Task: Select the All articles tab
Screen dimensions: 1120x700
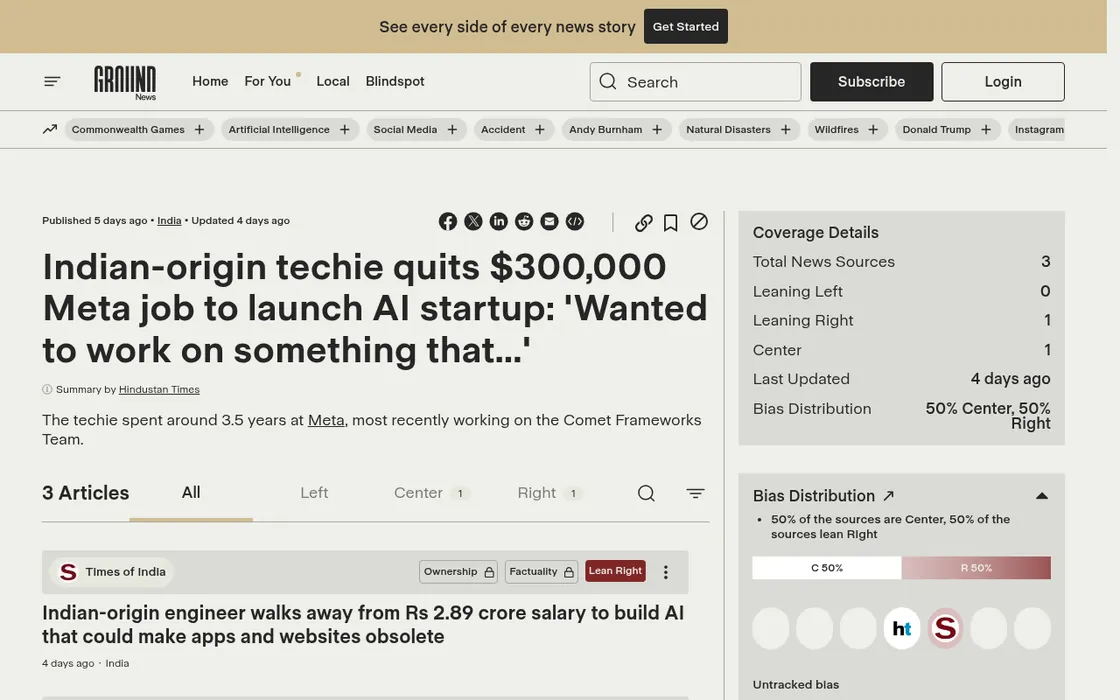Action: tap(191, 493)
